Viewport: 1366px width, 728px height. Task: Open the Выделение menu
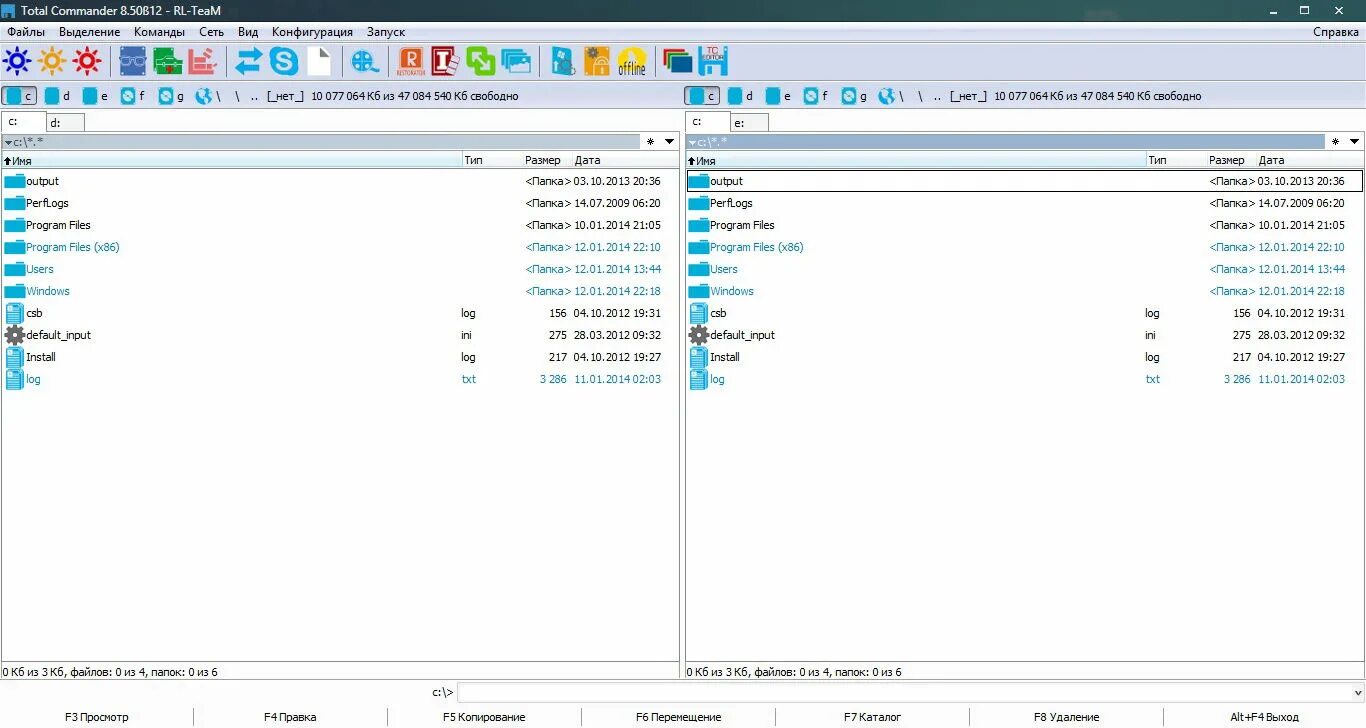coord(90,32)
